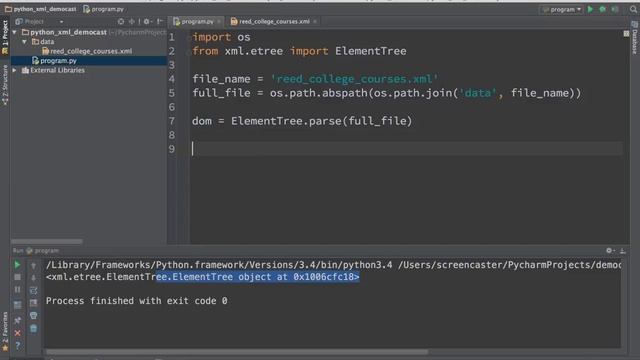Click os.path.abspath on line 5
This screenshot has width=640, height=360.
(x=318, y=93)
